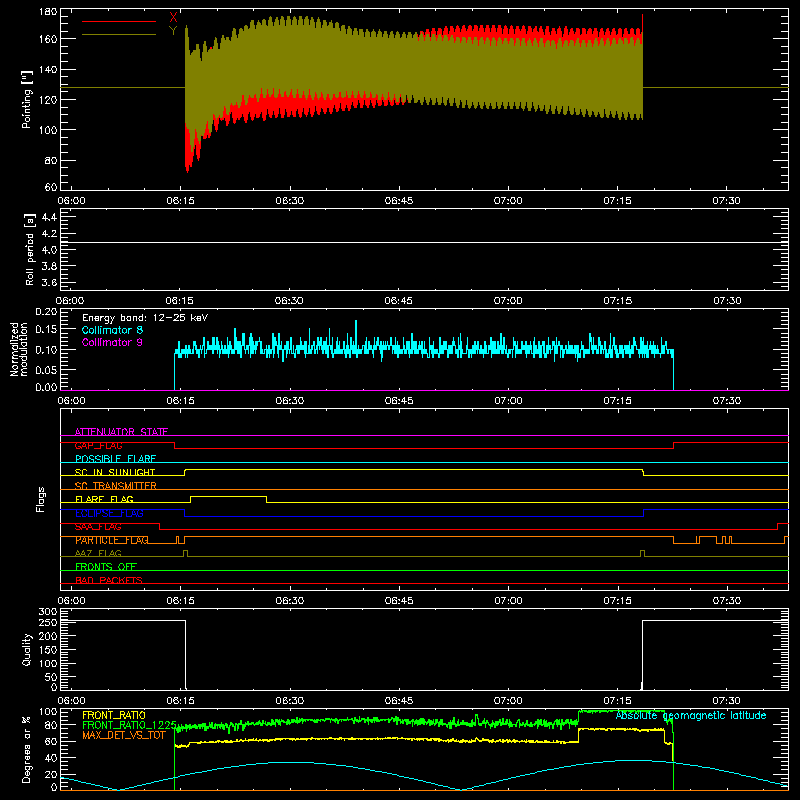
Task: Click the 'Energy band: 12-25 keV' label
Action: click(x=145, y=318)
